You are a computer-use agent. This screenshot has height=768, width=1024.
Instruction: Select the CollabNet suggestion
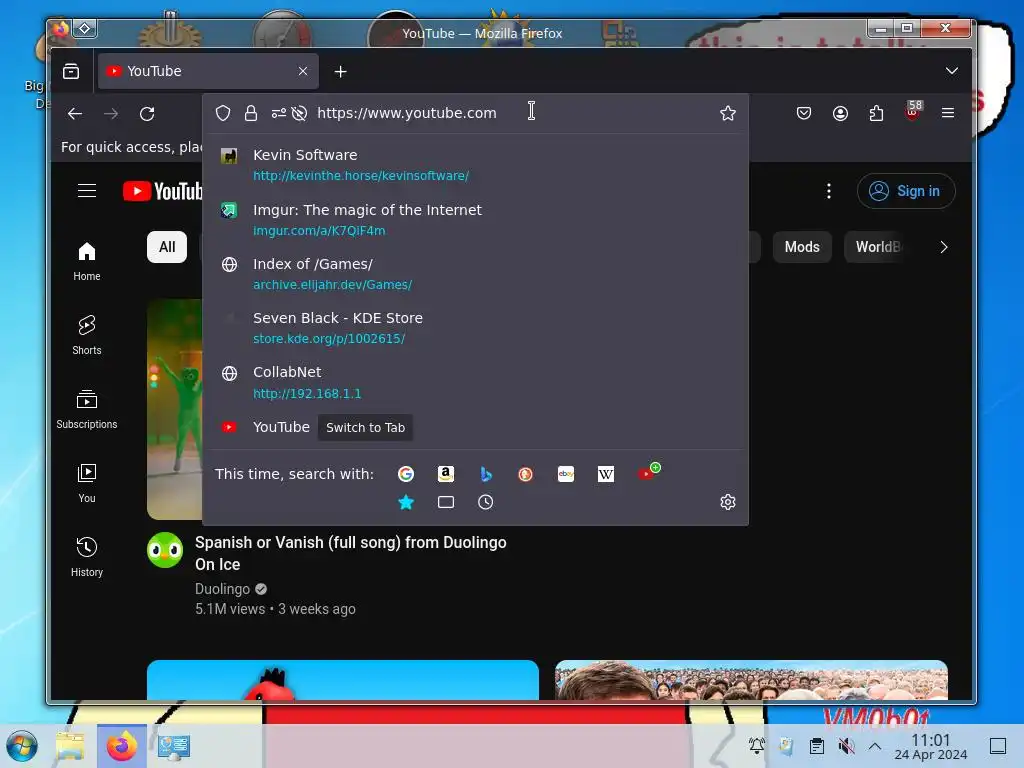coord(475,382)
